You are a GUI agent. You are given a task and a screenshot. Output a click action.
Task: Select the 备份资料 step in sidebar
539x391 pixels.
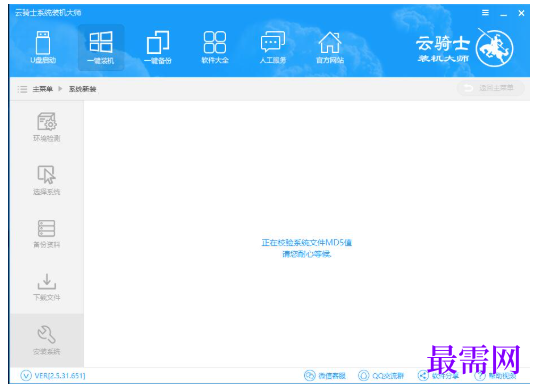(x=47, y=234)
